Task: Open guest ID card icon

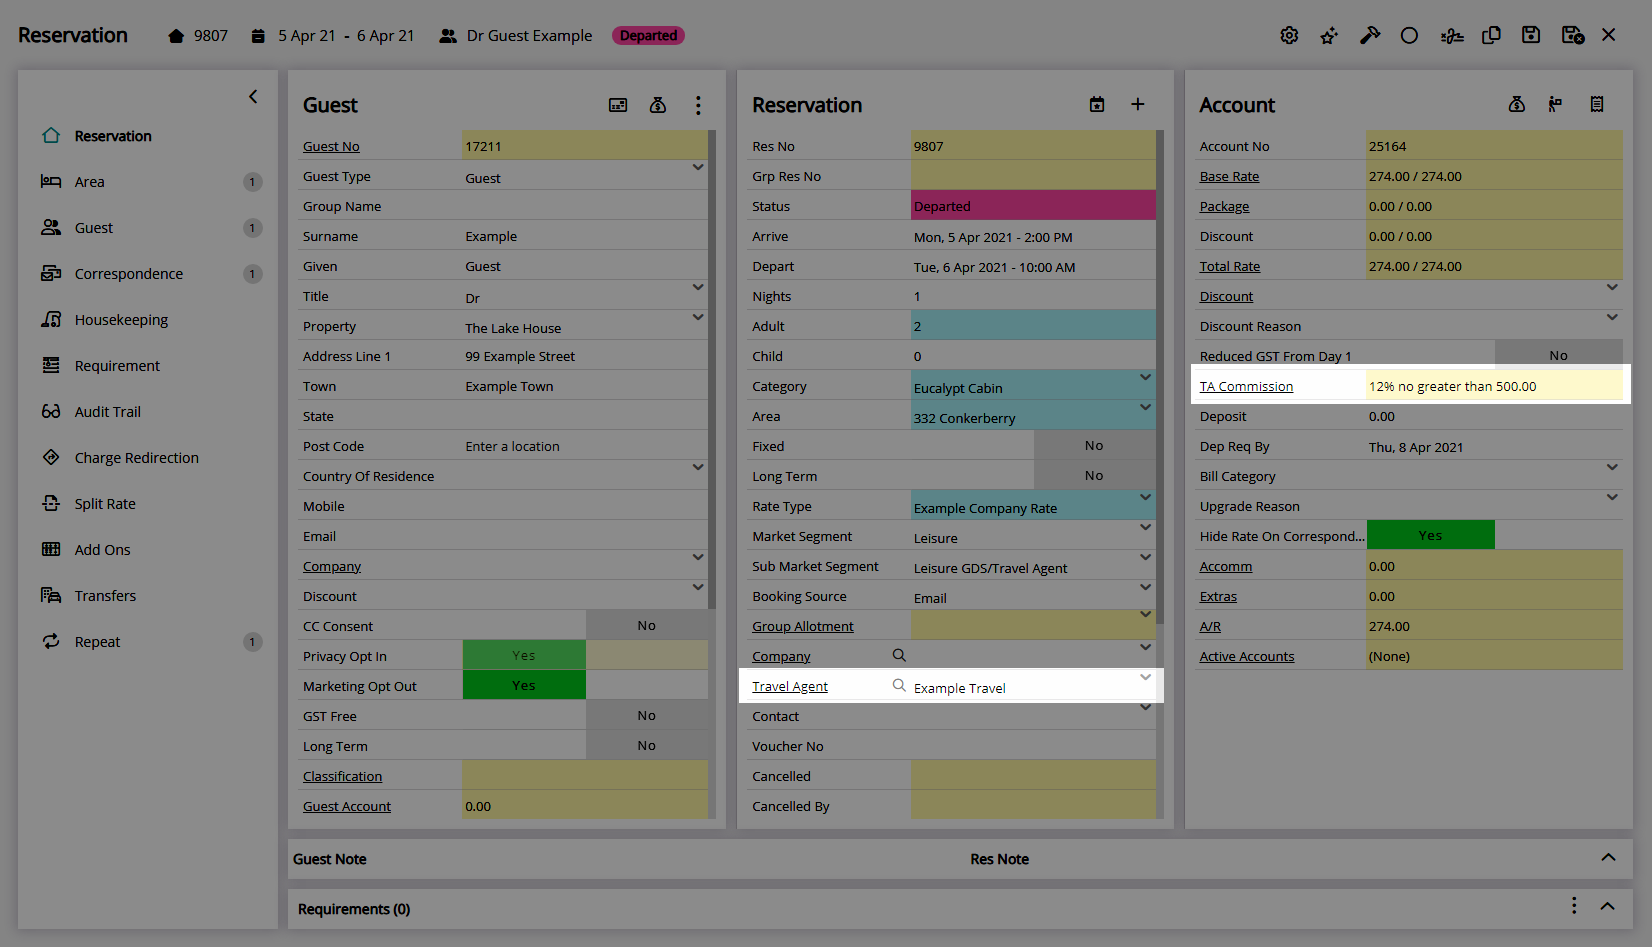Action: coord(618,105)
